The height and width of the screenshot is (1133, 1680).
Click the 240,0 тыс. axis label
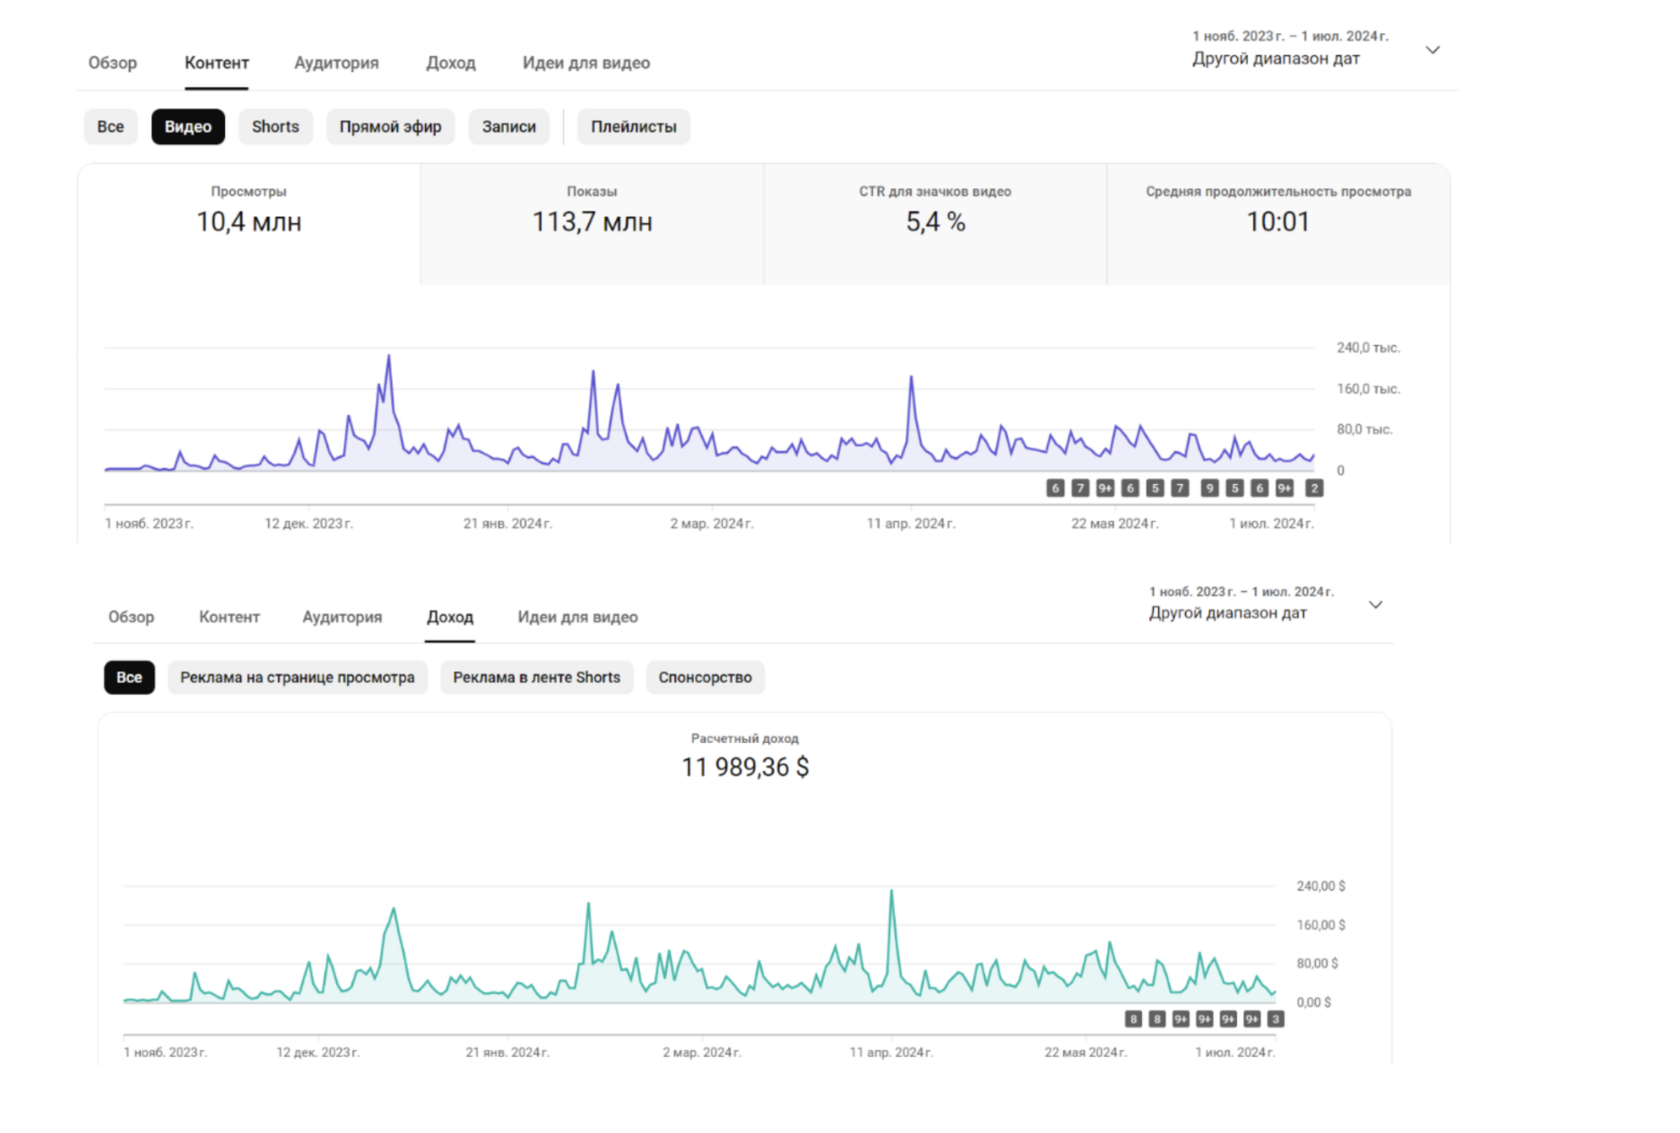click(x=1368, y=348)
